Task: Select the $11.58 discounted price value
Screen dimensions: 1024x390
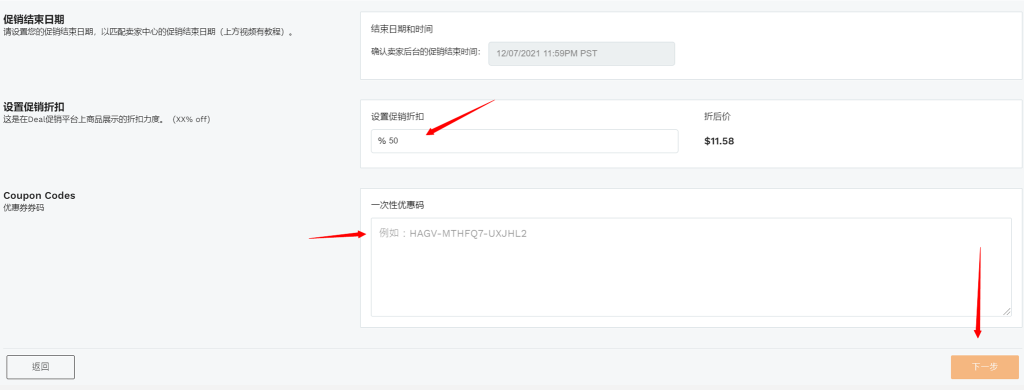Action: 719,140
